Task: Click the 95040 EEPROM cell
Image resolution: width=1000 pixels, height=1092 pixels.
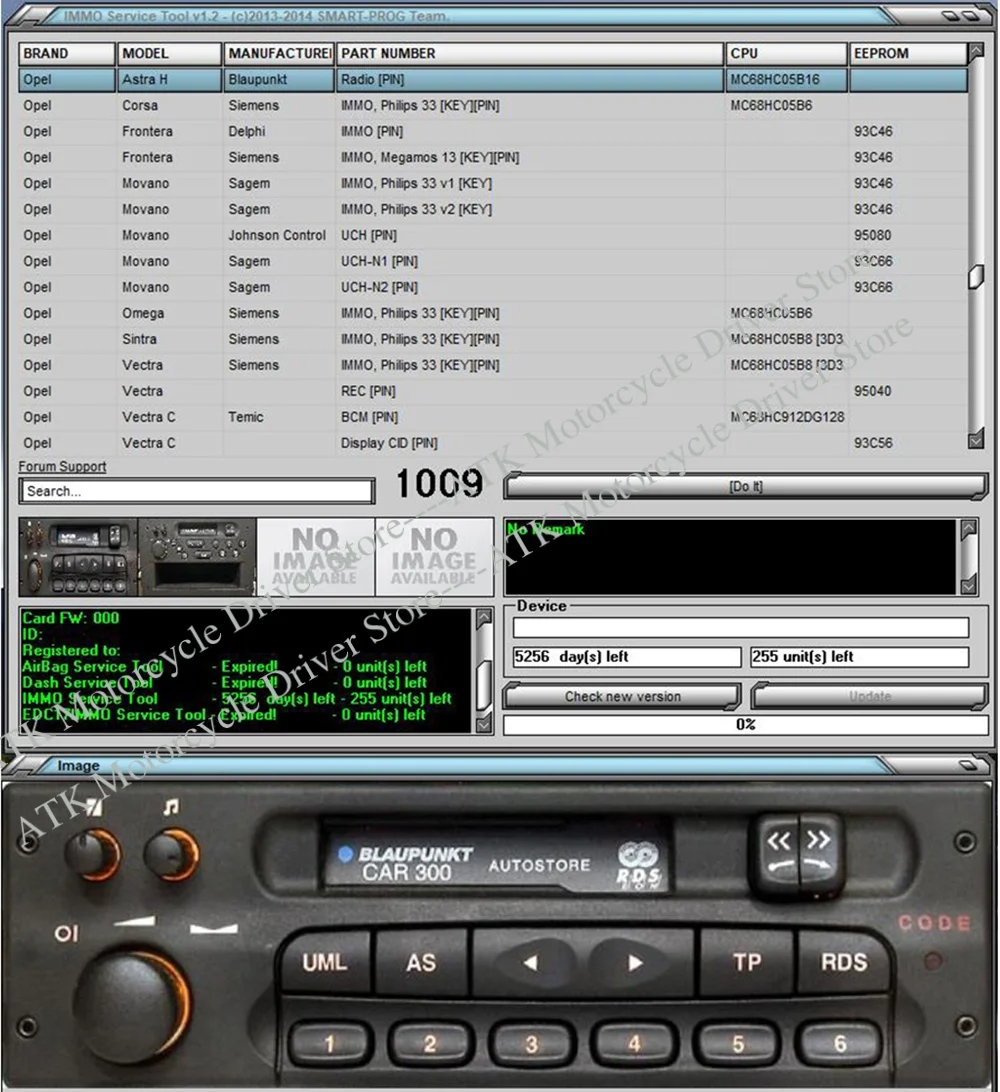Action: point(873,391)
